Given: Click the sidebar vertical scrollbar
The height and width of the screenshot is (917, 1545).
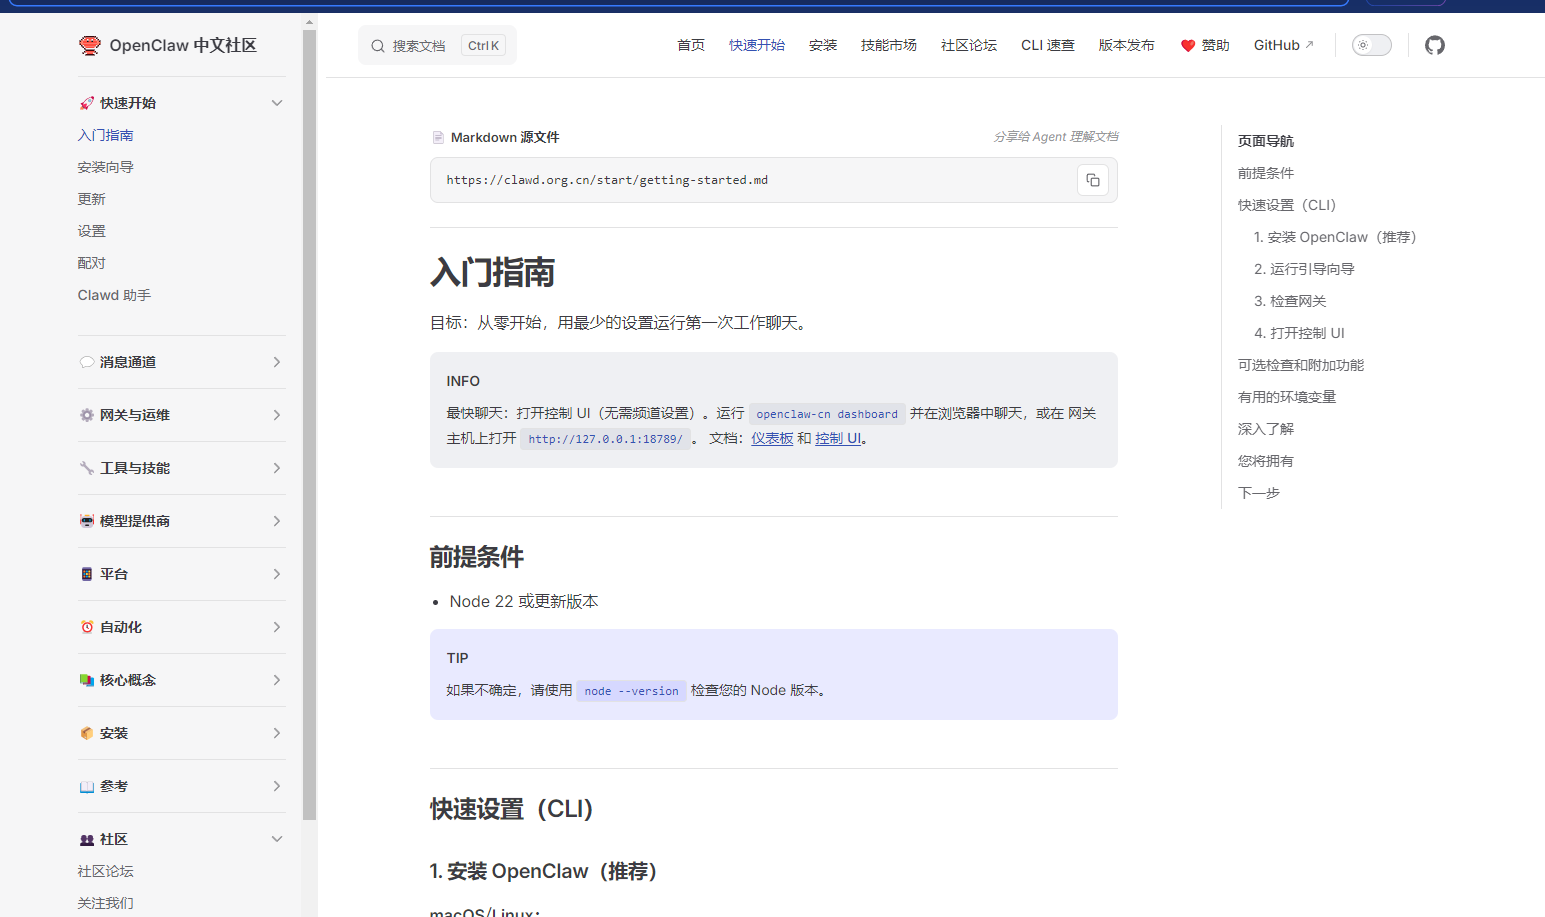Looking at the screenshot, I should coord(309,425).
